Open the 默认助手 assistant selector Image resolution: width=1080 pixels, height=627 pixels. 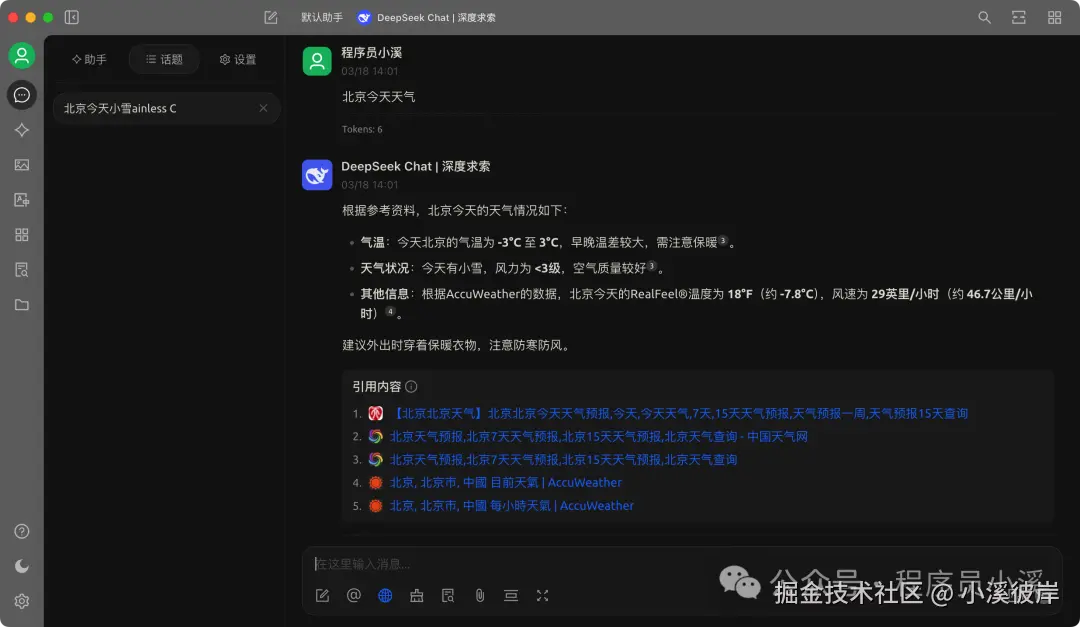[321, 17]
